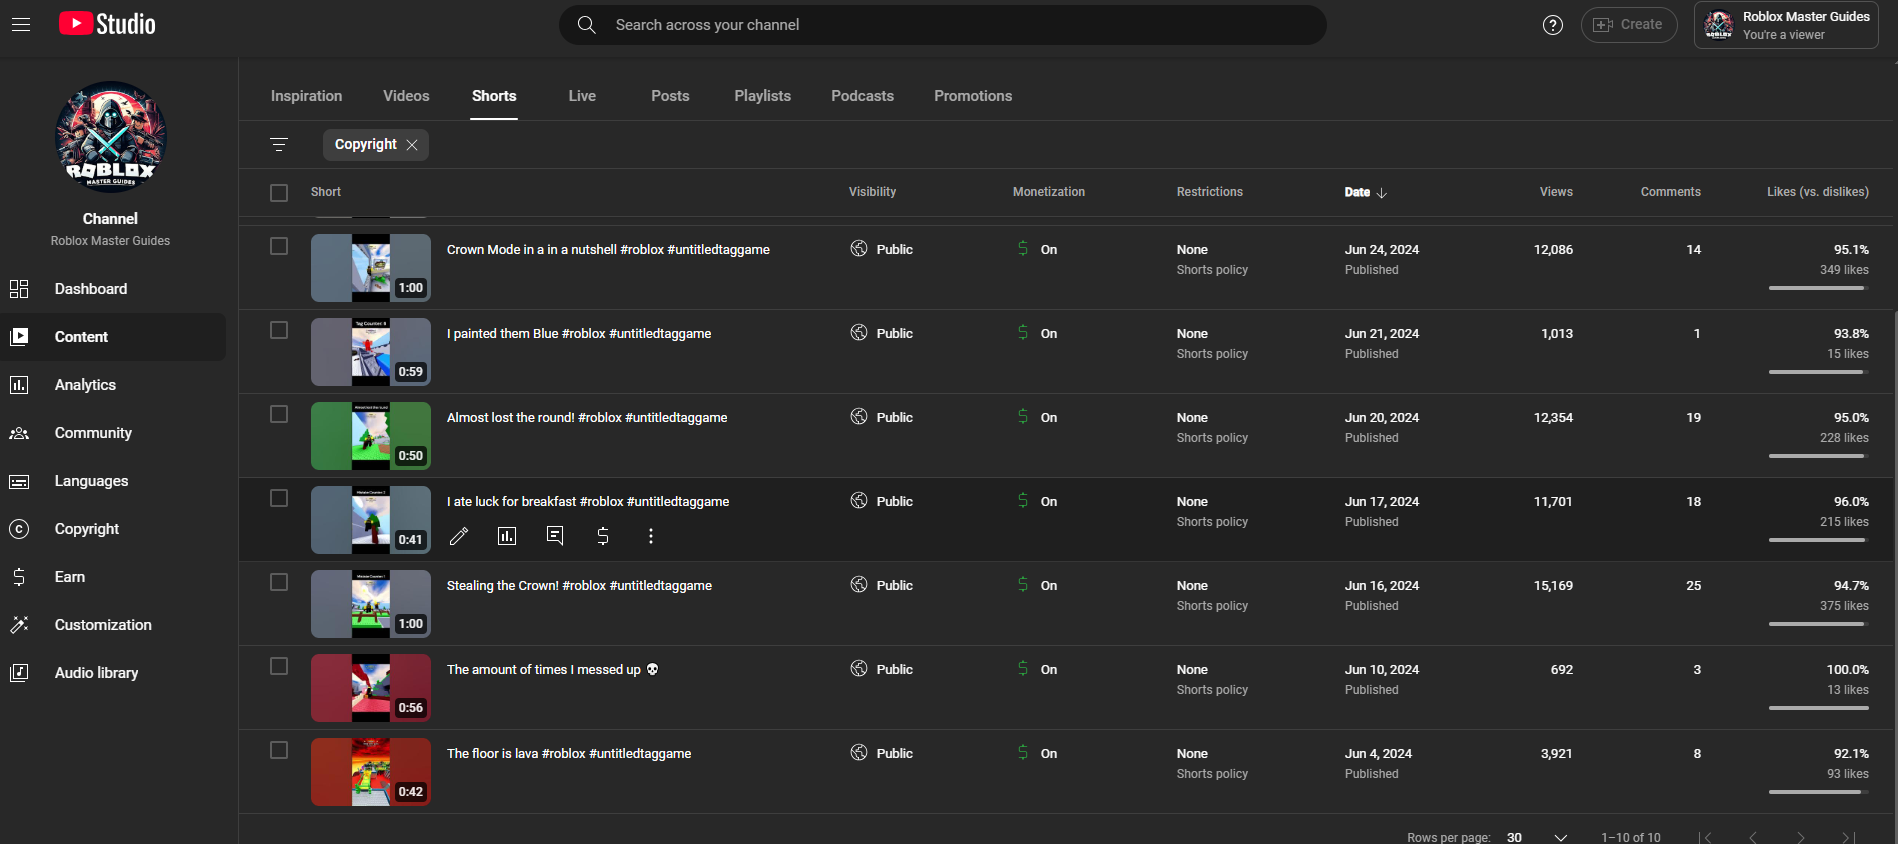Click the Copyright sidebar icon
This screenshot has height=844, width=1898.
[19, 529]
